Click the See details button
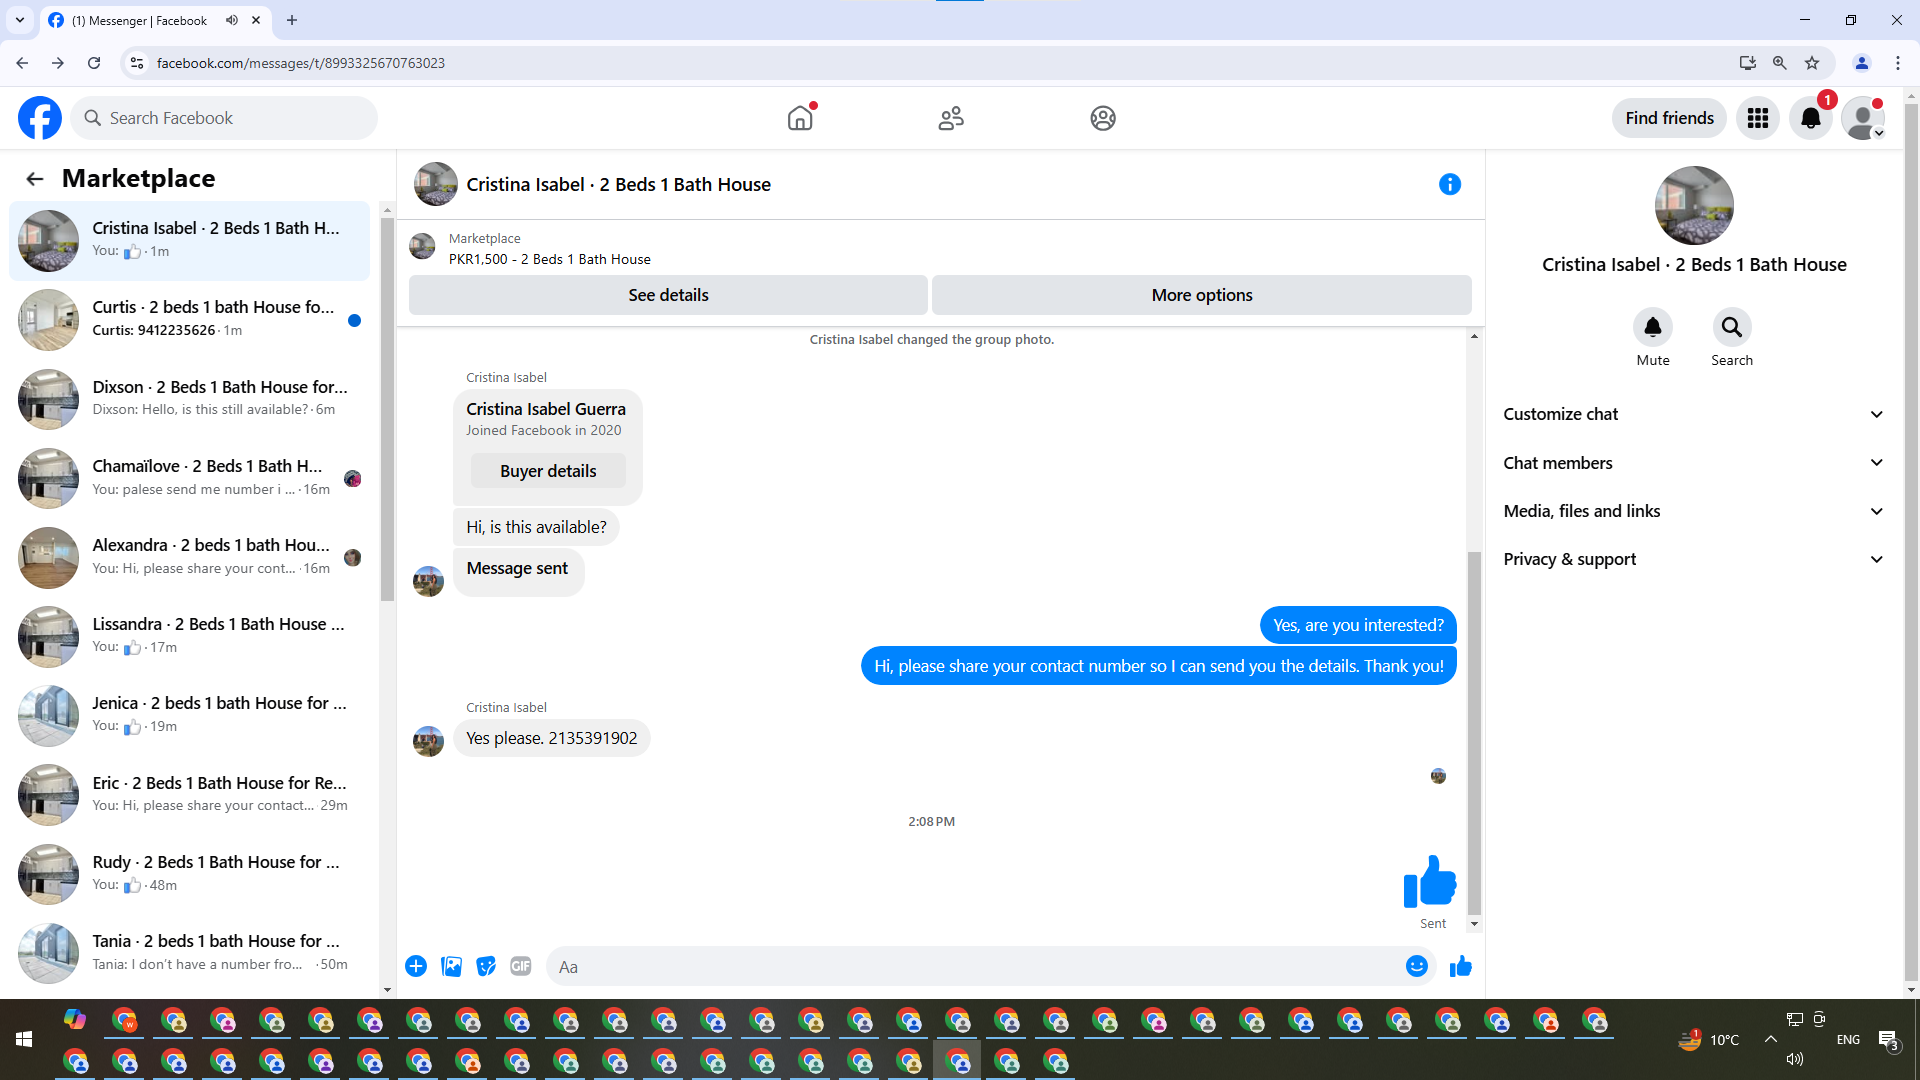This screenshot has height=1080, width=1920. coord(668,295)
